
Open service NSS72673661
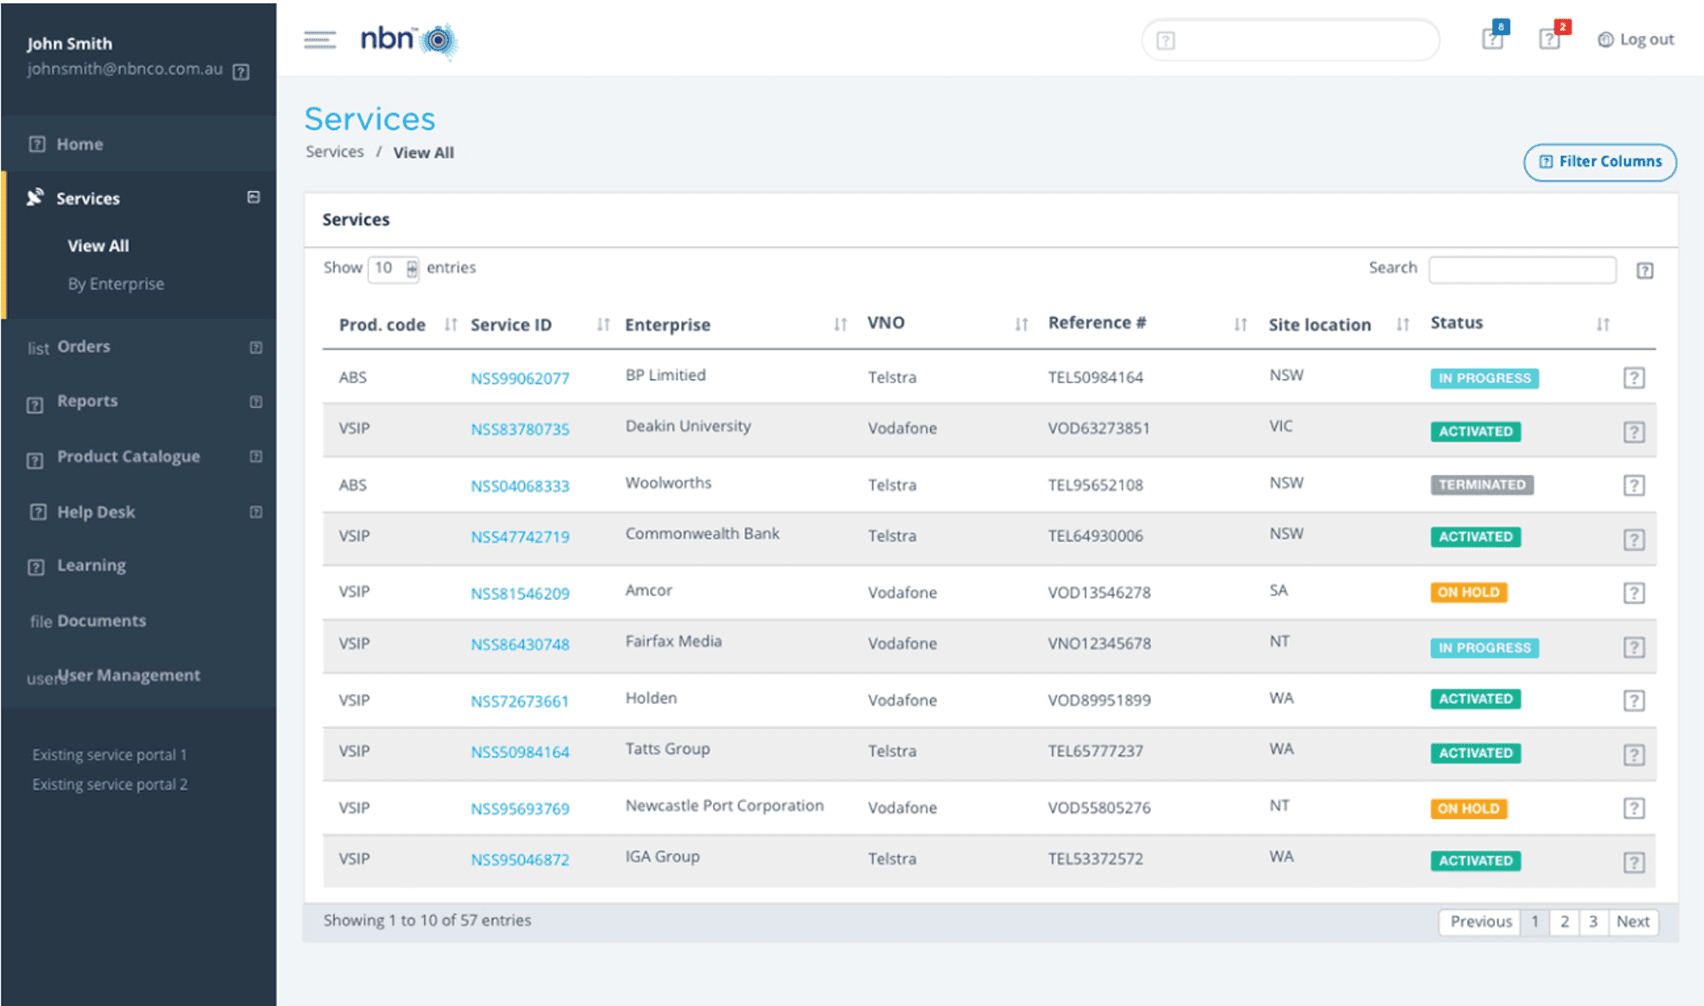pyautogui.click(x=520, y=701)
